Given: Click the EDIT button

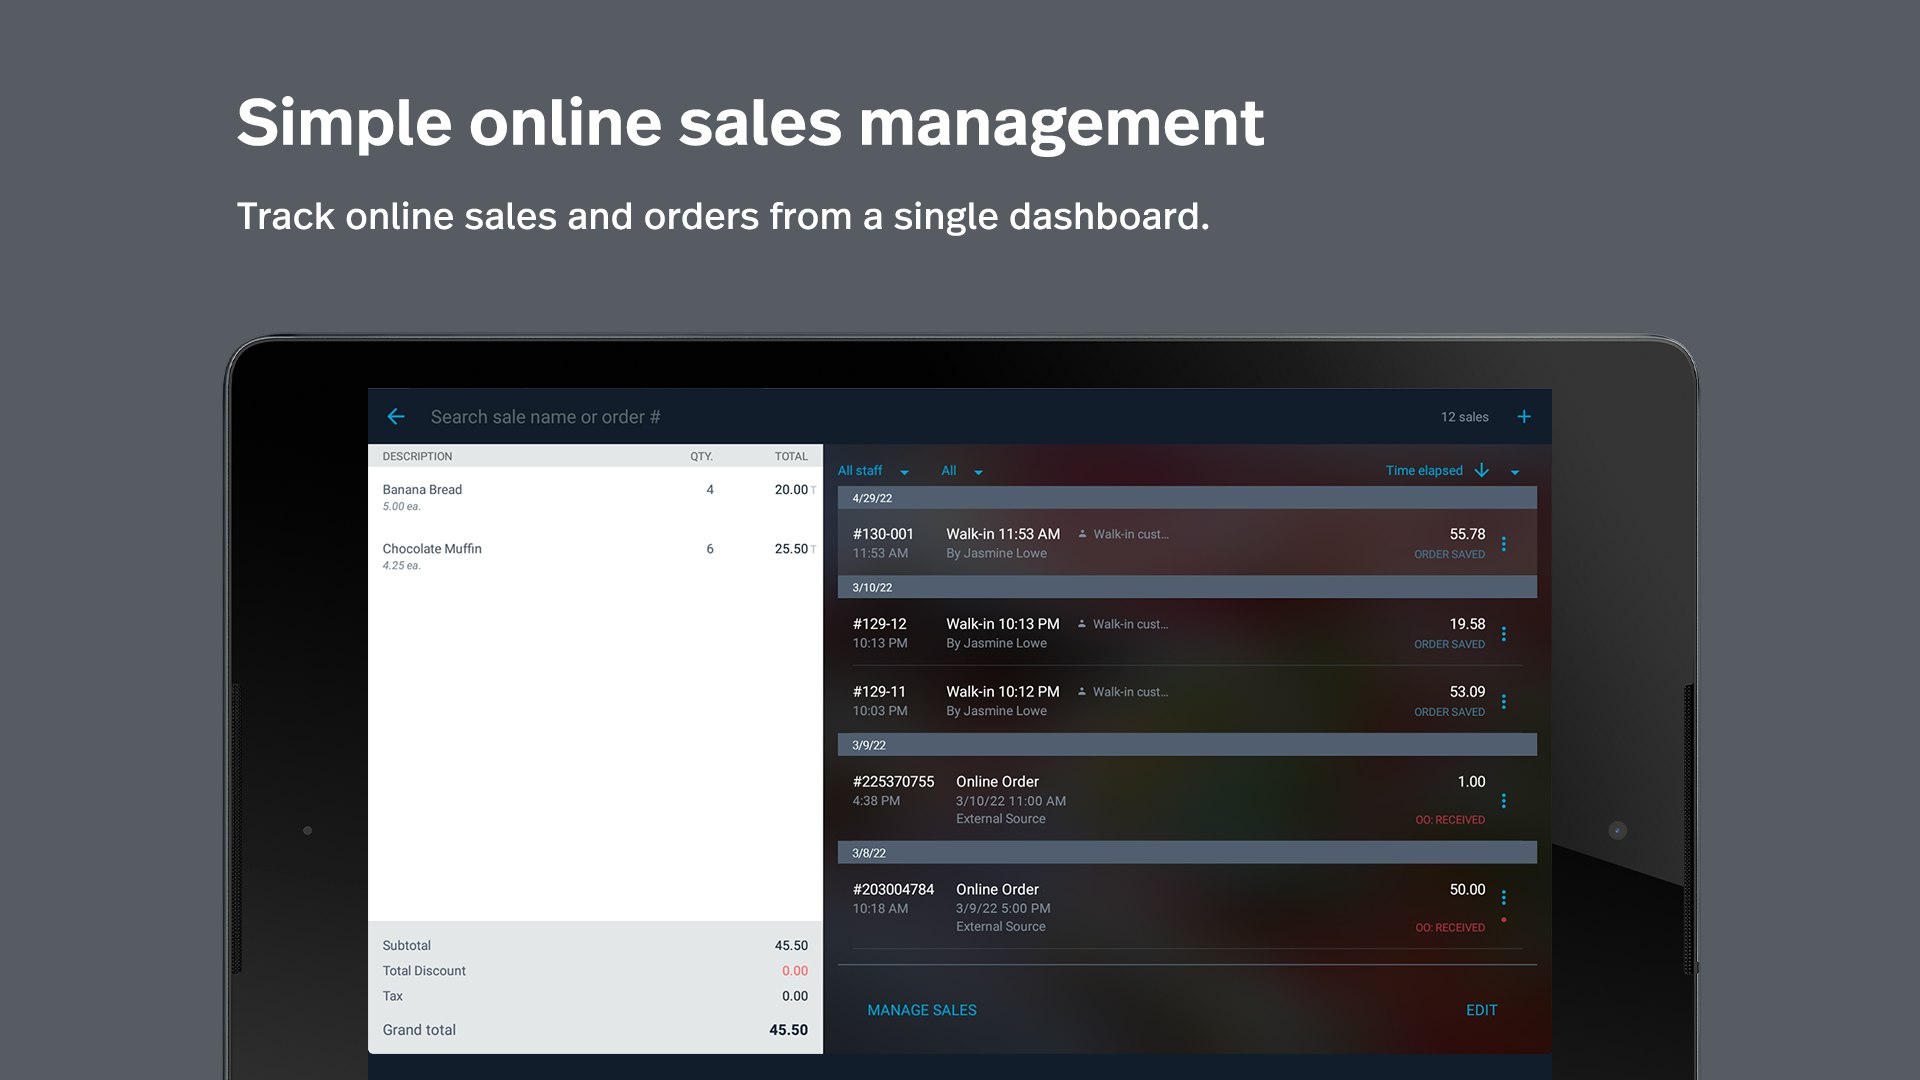Looking at the screenshot, I should pyautogui.click(x=1481, y=1010).
